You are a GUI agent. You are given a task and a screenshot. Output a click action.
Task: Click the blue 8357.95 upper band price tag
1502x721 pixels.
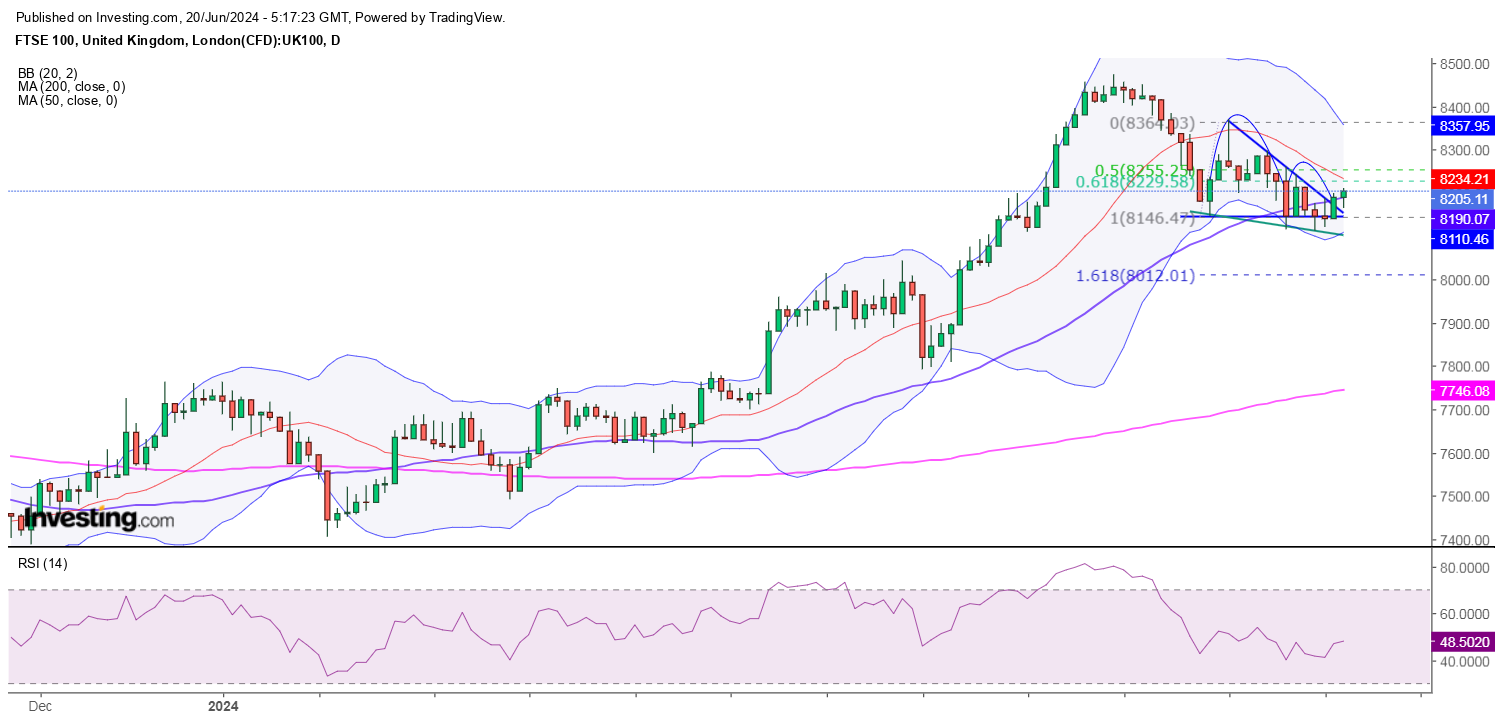point(1465,126)
